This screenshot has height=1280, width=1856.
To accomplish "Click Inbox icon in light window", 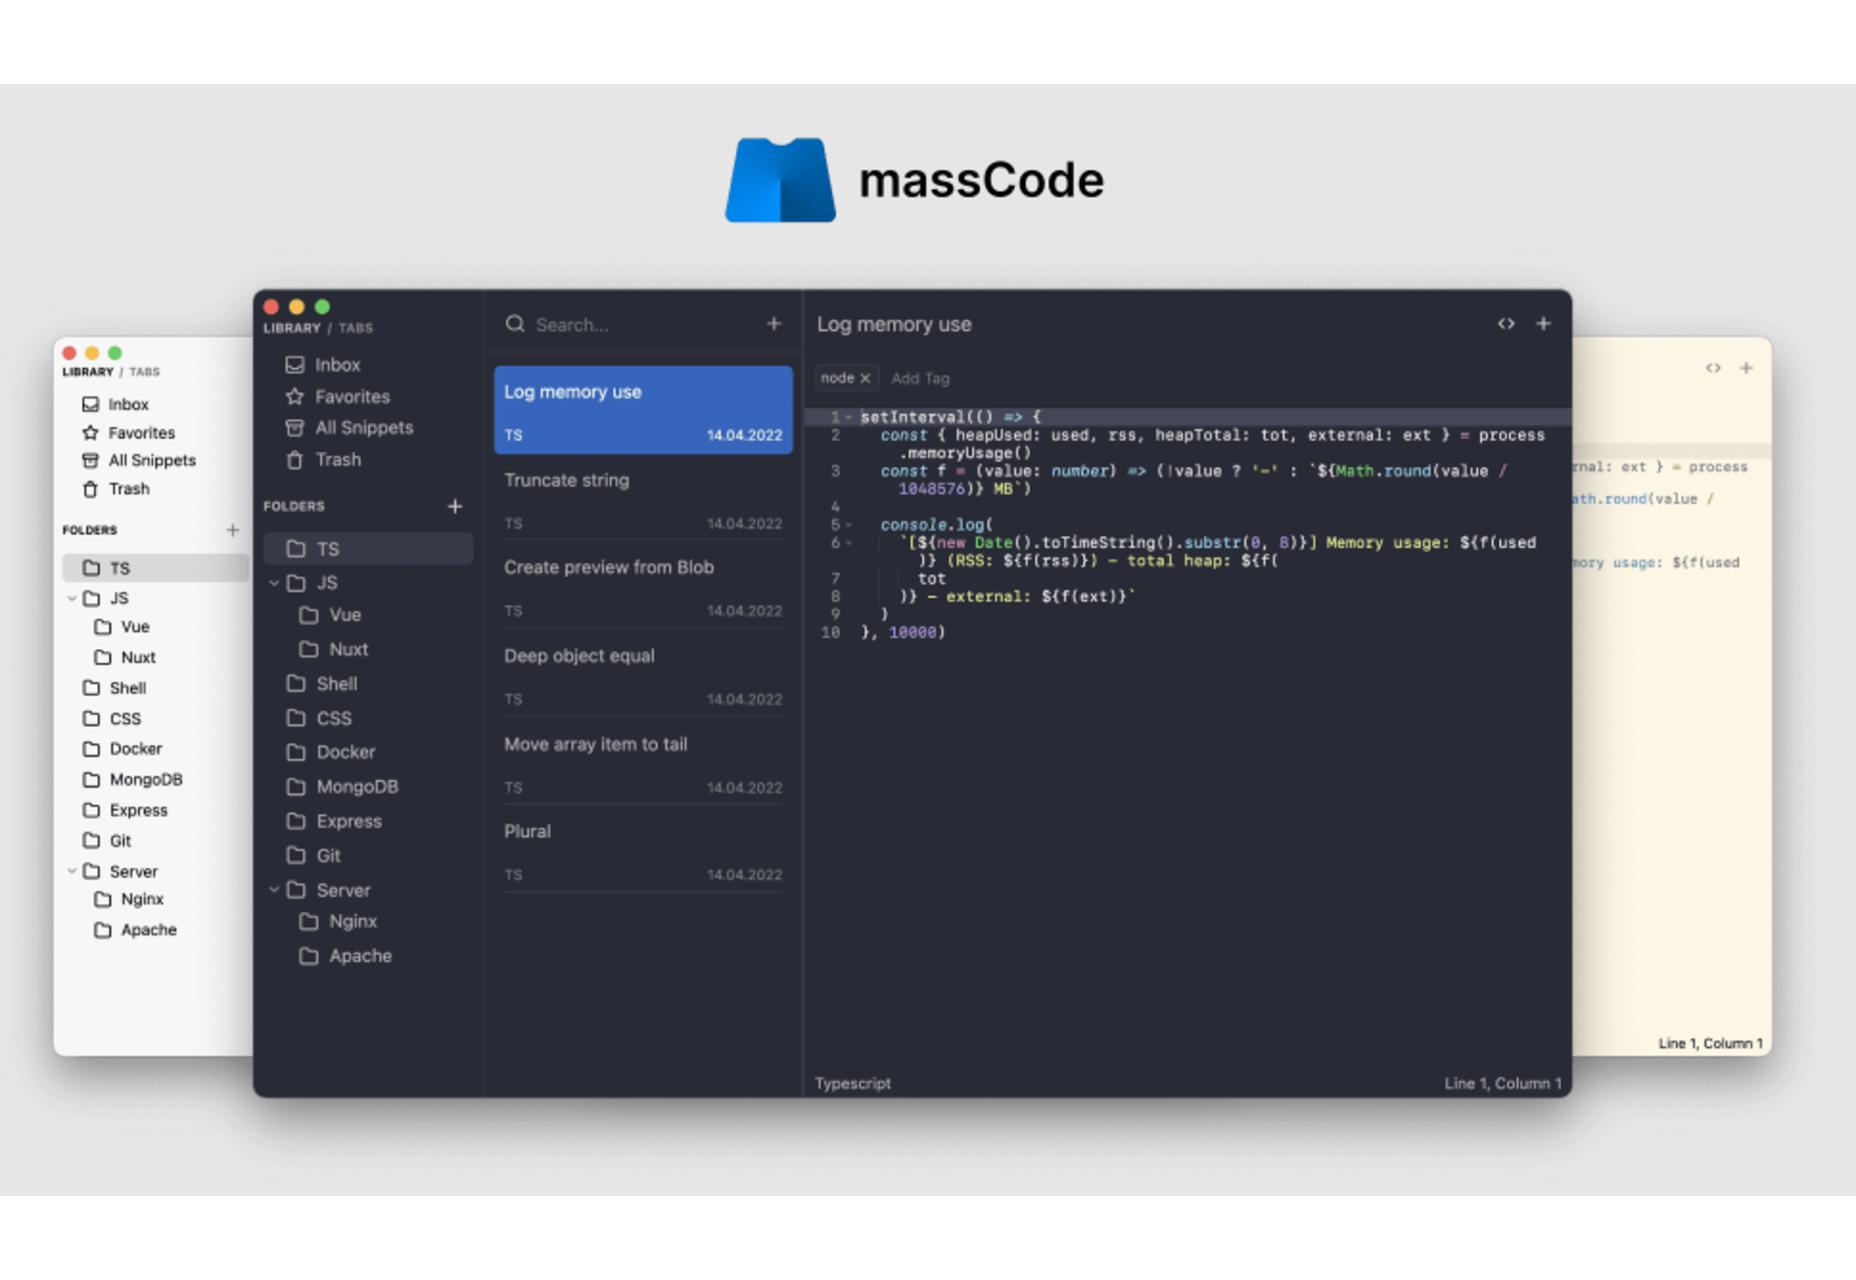I will click(x=90, y=404).
